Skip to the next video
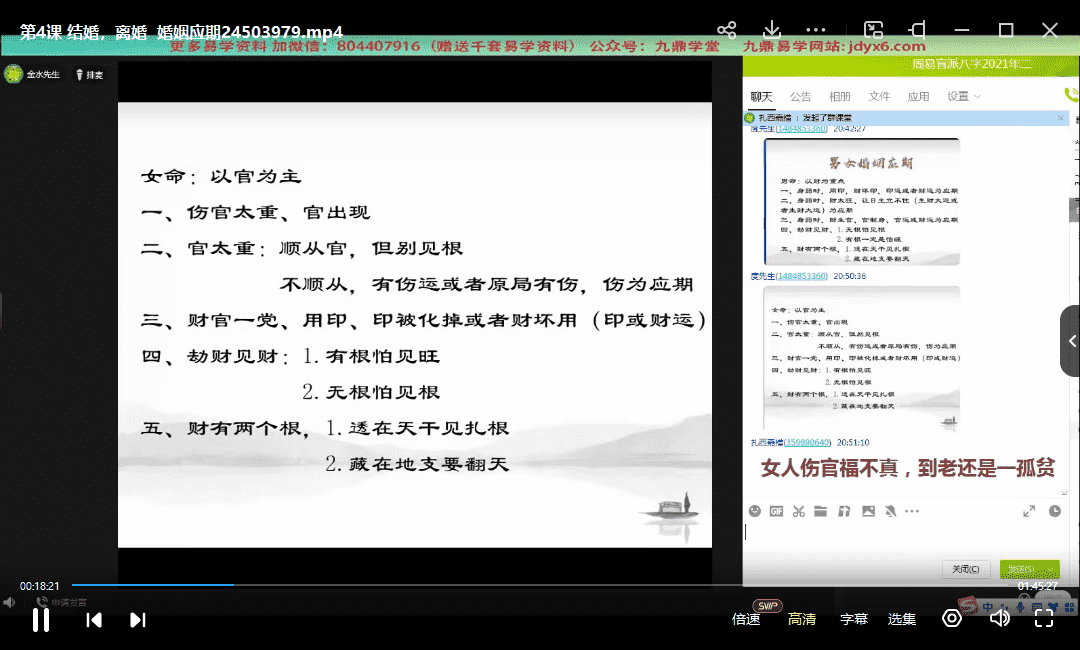Viewport: 1080px width, 650px height. tap(138, 620)
